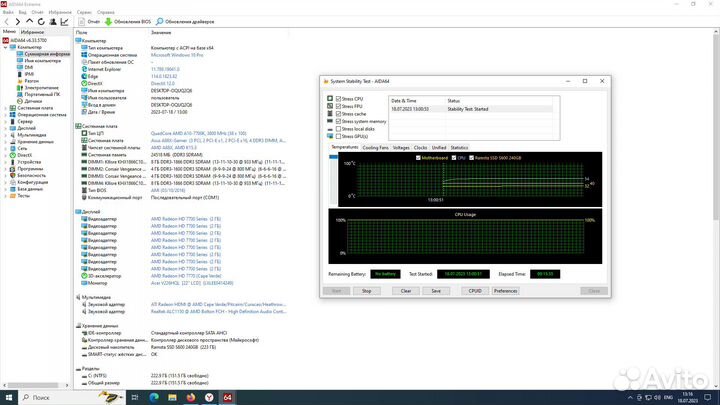Select Портативный ПК tree item
720x405 pixels.
42,94
